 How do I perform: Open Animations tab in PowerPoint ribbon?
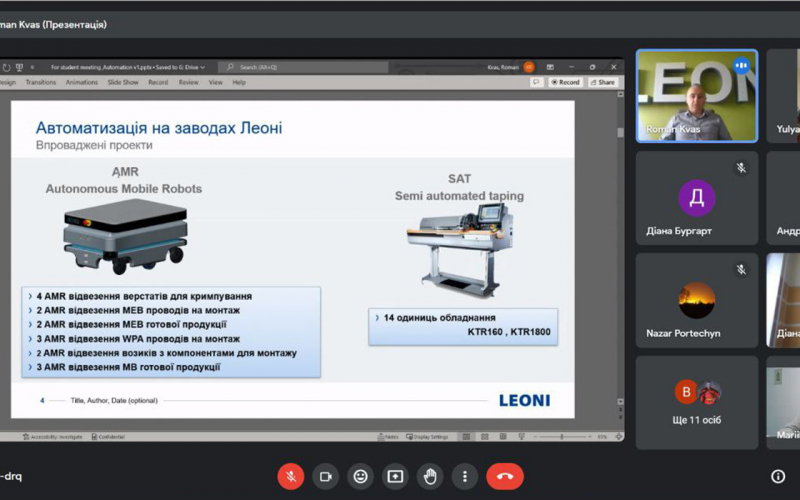pyautogui.click(x=82, y=82)
